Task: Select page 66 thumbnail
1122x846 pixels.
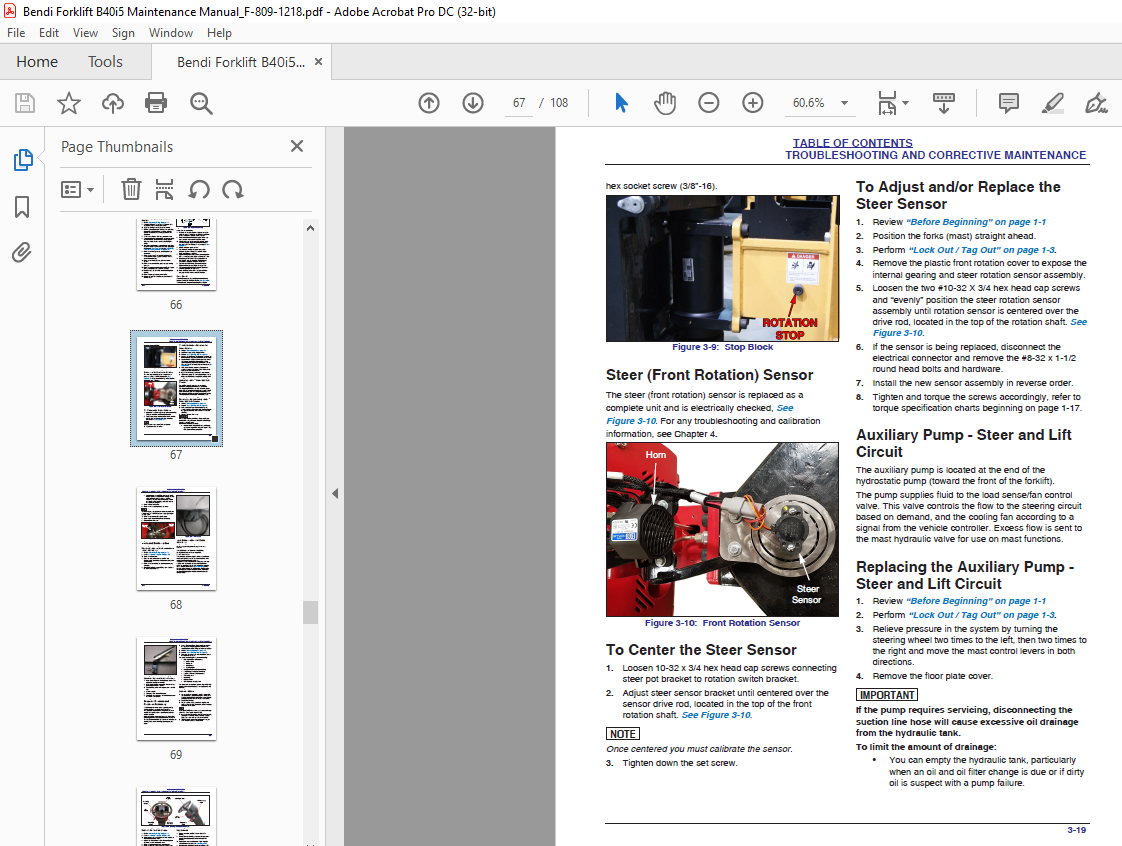Action: point(176,254)
